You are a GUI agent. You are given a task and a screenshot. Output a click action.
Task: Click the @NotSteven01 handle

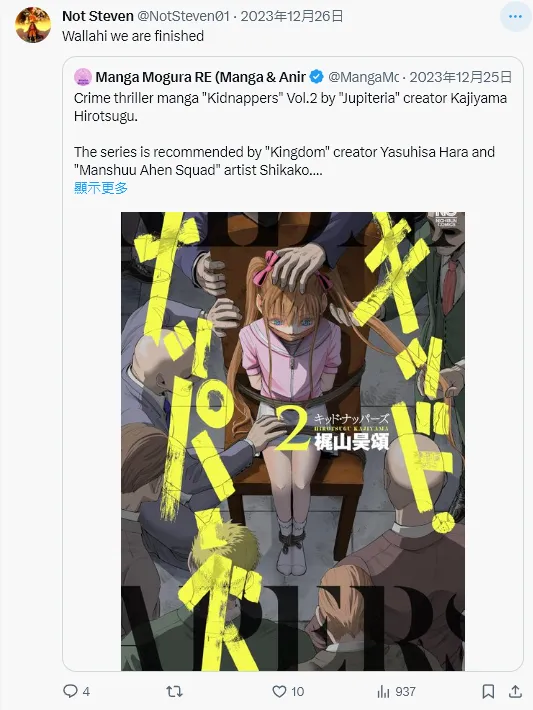tap(183, 16)
